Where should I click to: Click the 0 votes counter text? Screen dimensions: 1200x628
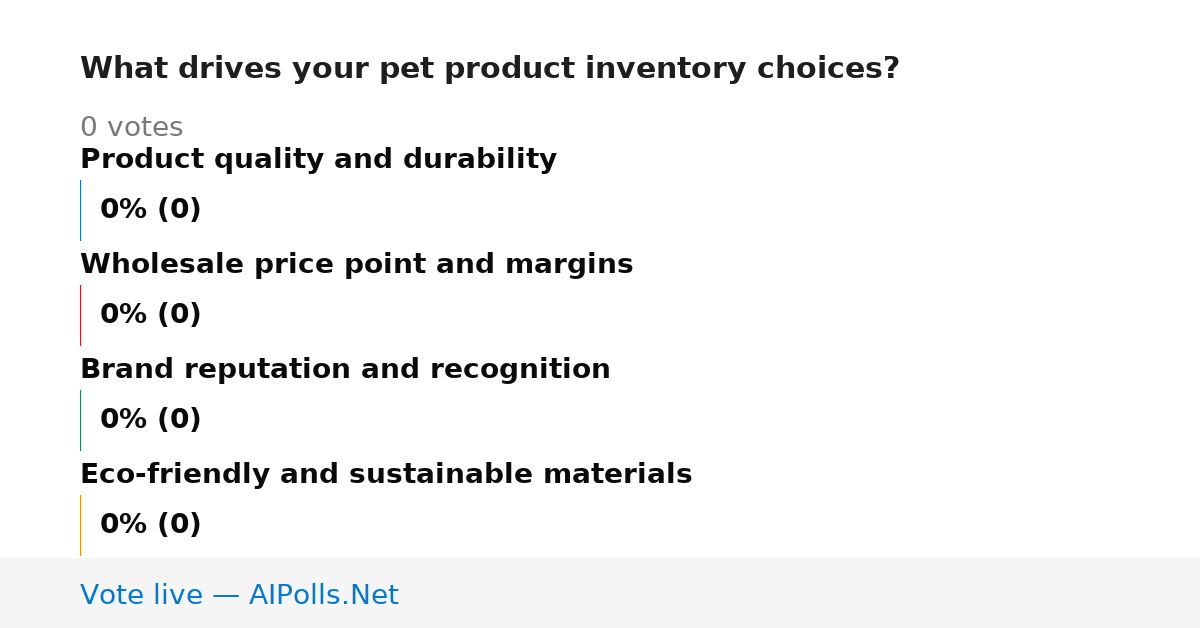click(x=131, y=128)
